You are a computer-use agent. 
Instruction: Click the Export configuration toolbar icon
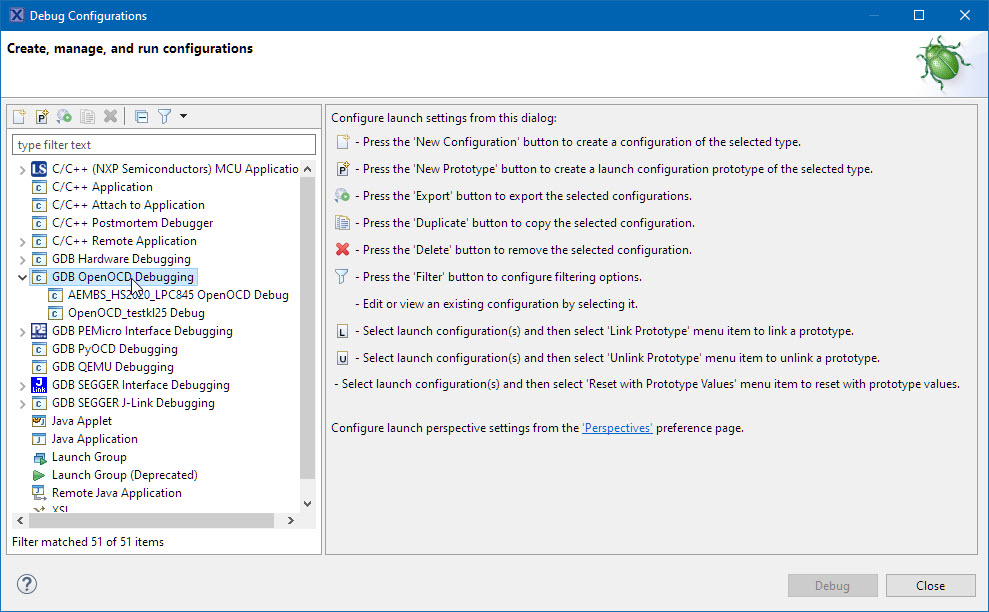(64, 116)
